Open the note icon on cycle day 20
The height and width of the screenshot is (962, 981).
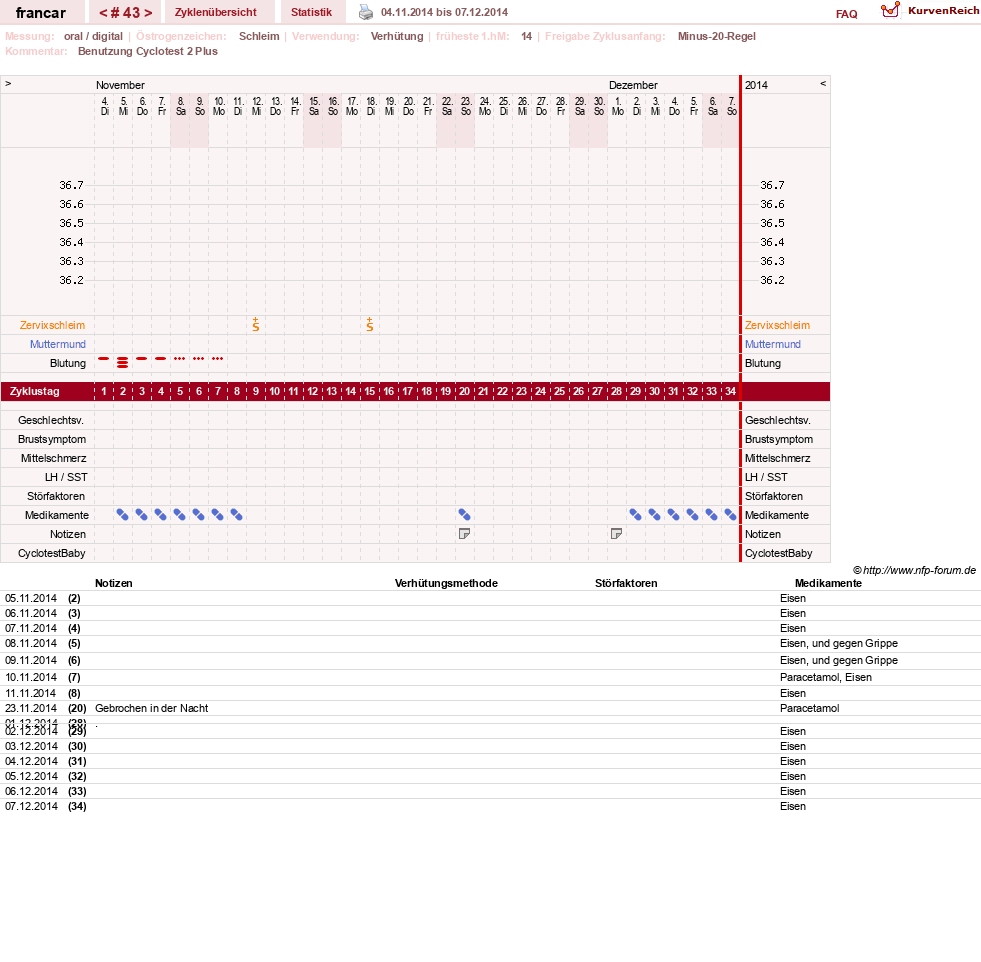pos(464,534)
